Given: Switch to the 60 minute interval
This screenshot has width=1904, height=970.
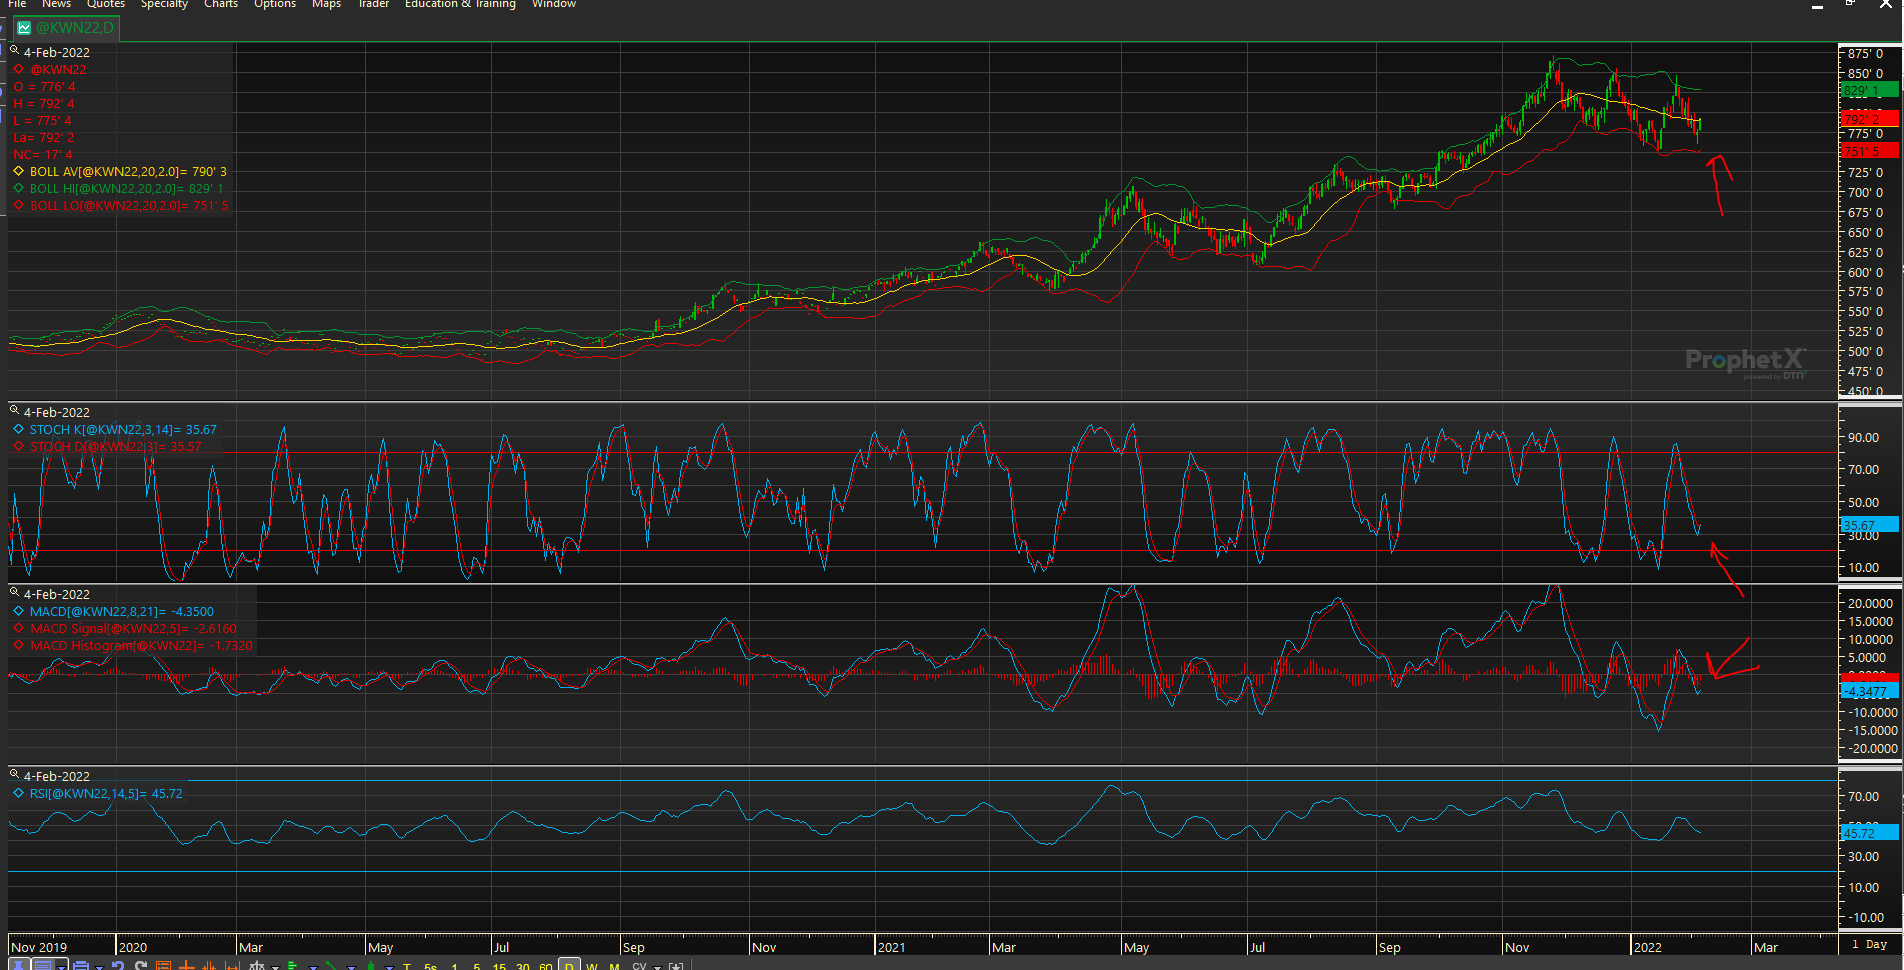Looking at the screenshot, I should point(545,966).
